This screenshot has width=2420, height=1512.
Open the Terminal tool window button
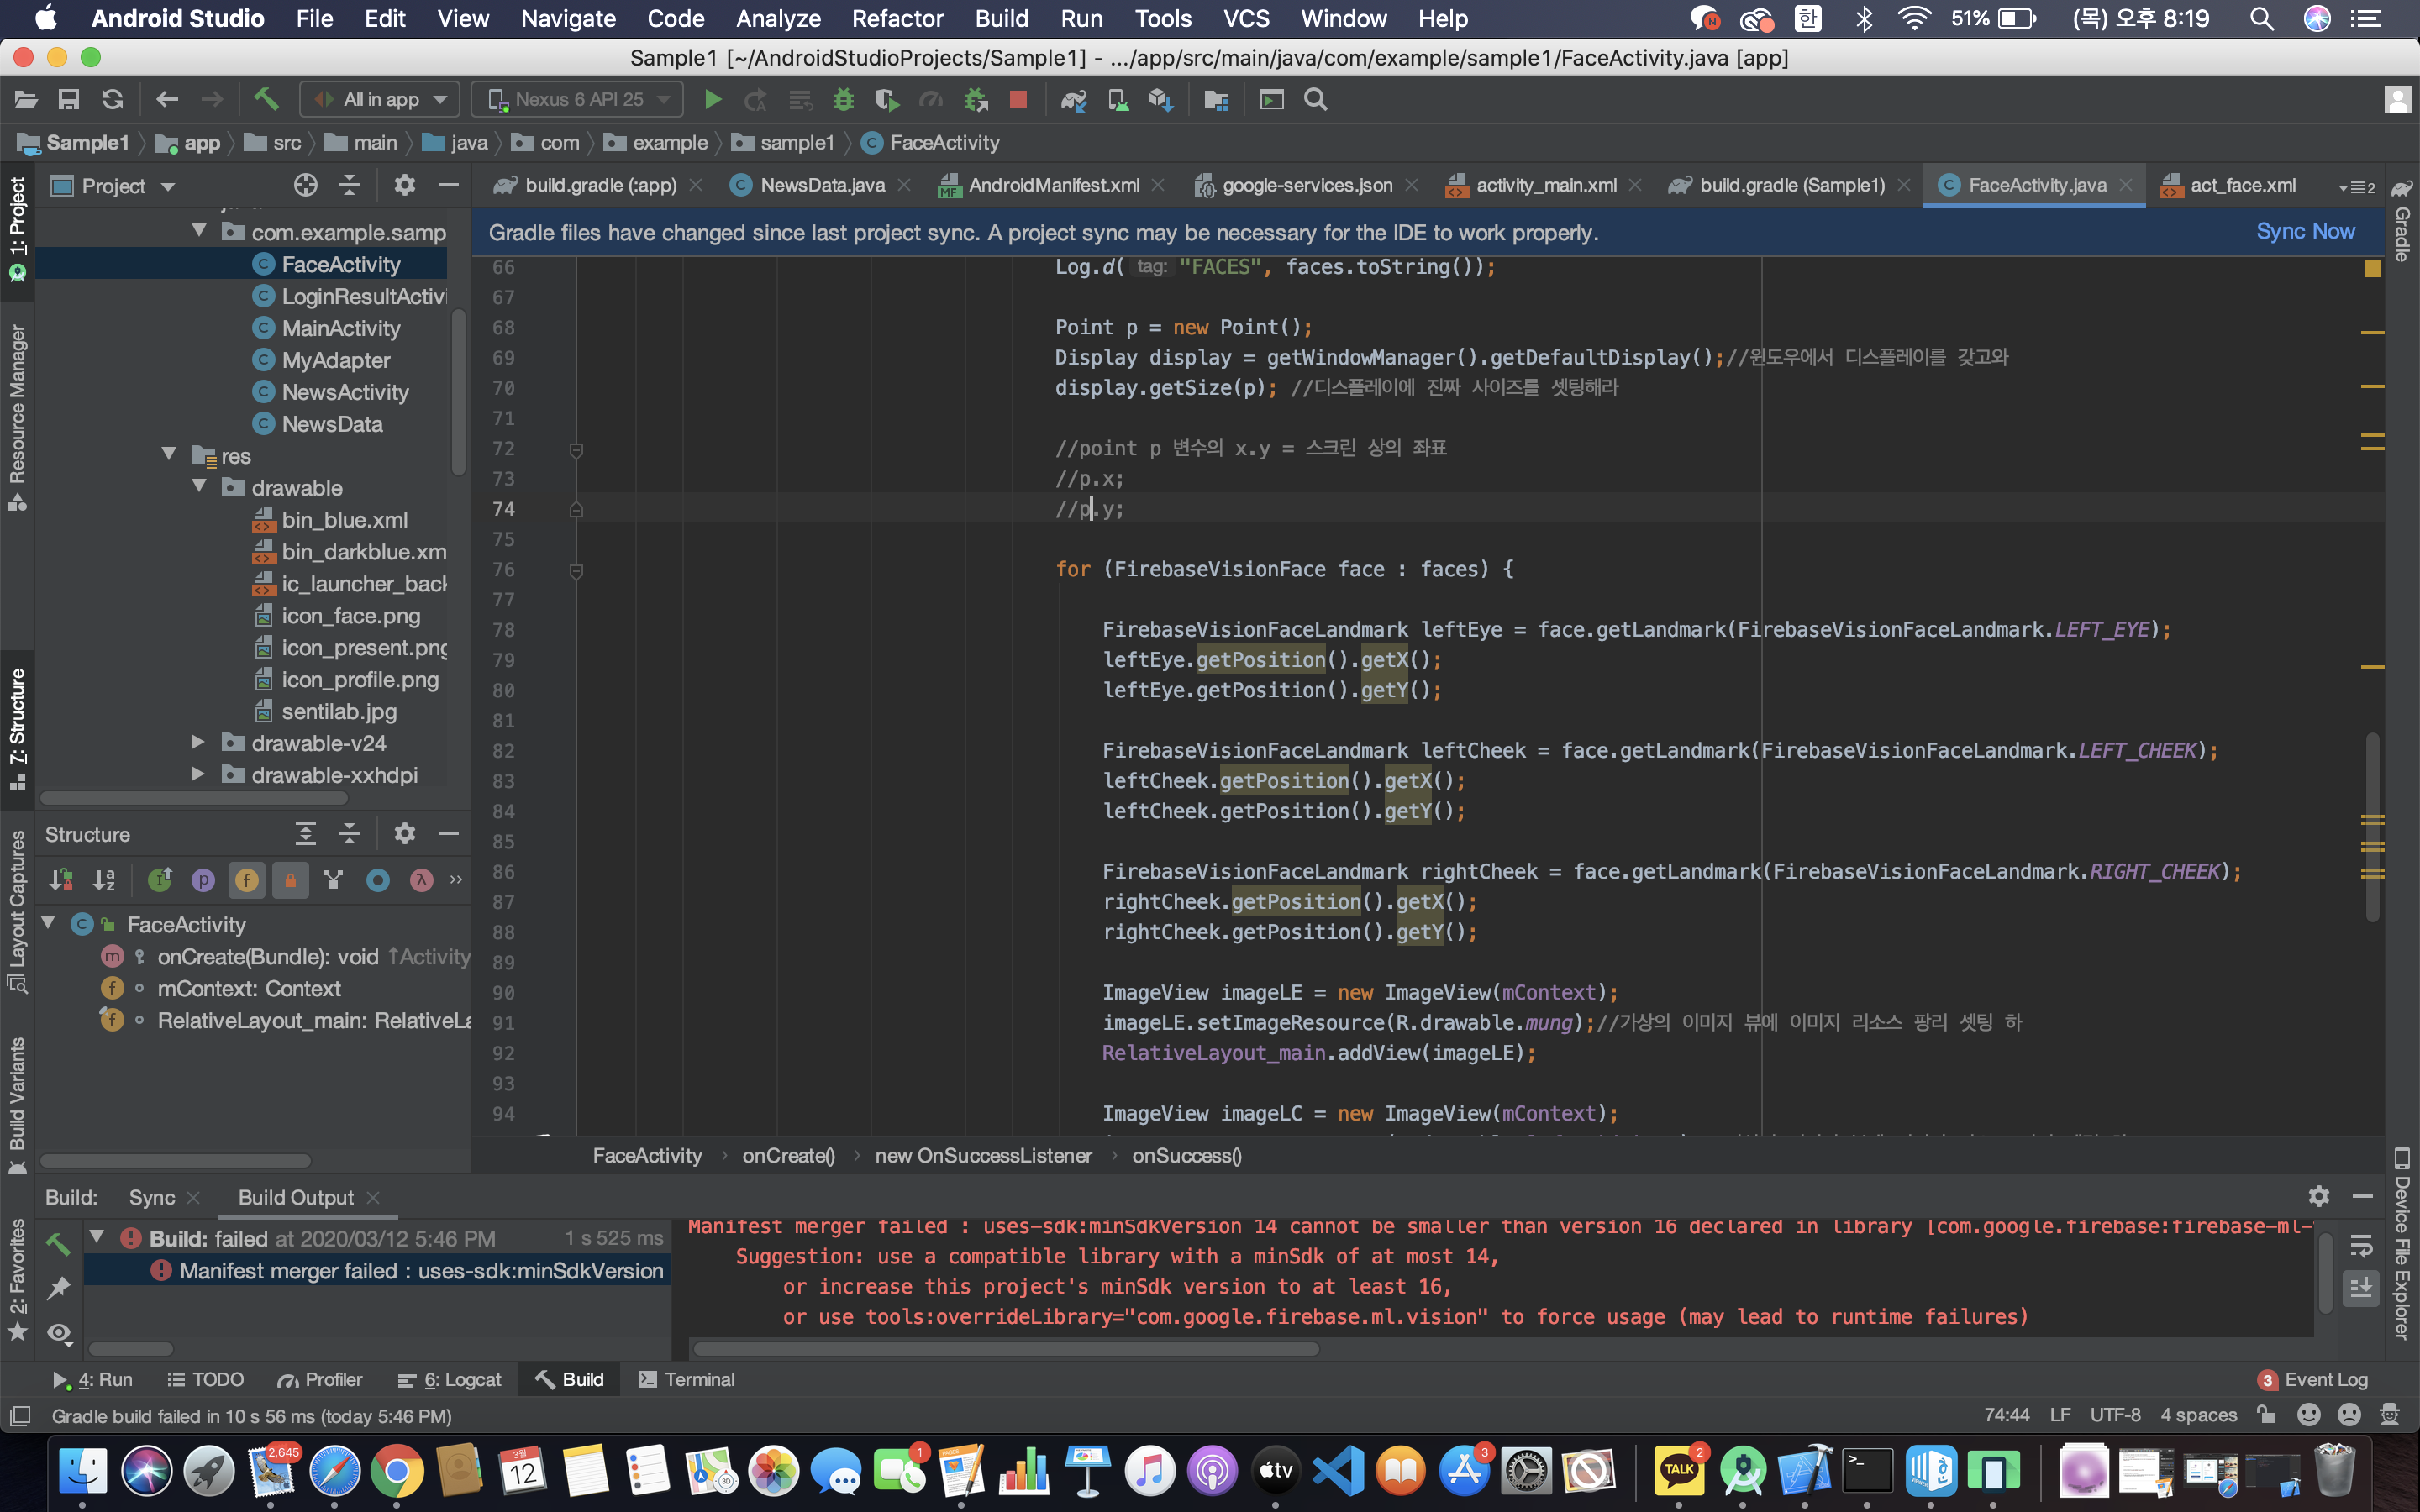tap(686, 1379)
